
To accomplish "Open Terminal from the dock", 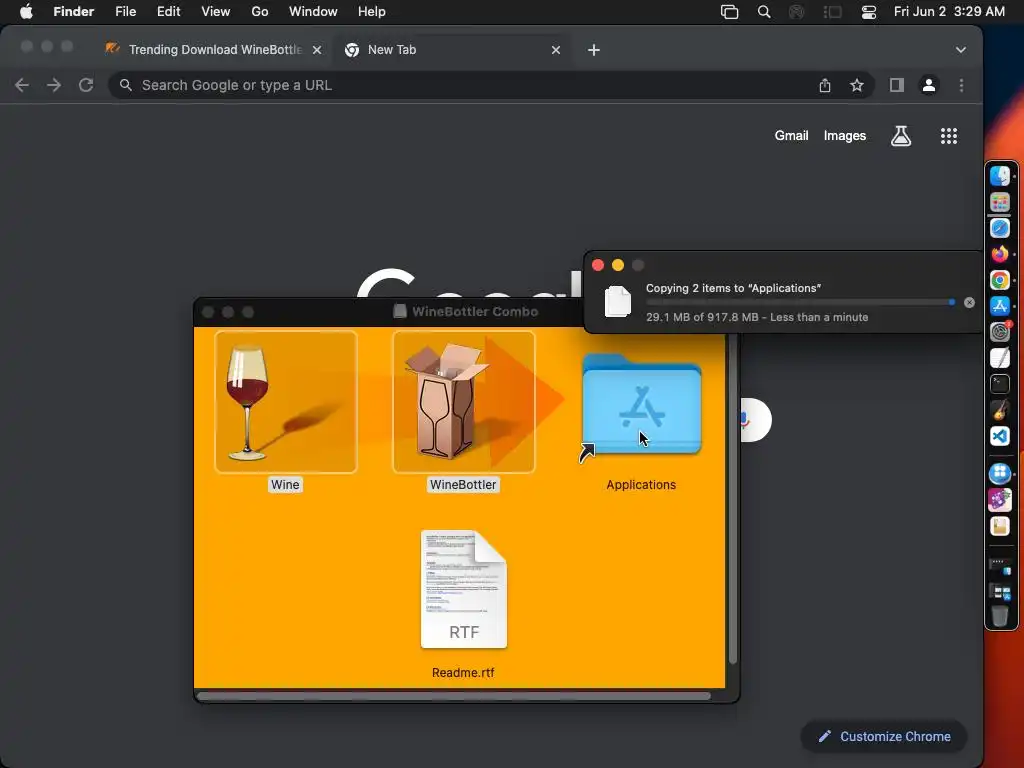I will (1000, 384).
